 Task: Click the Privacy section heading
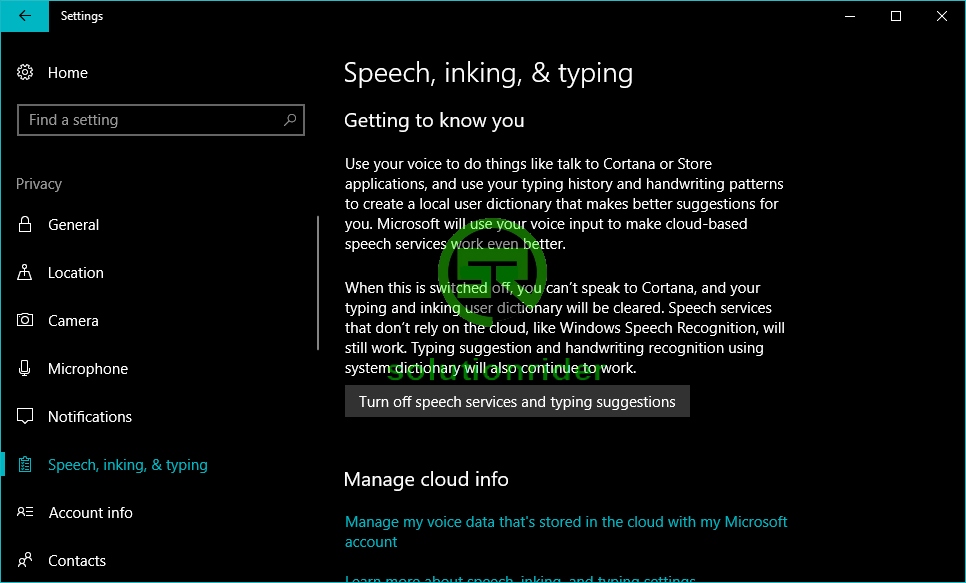point(38,184)
